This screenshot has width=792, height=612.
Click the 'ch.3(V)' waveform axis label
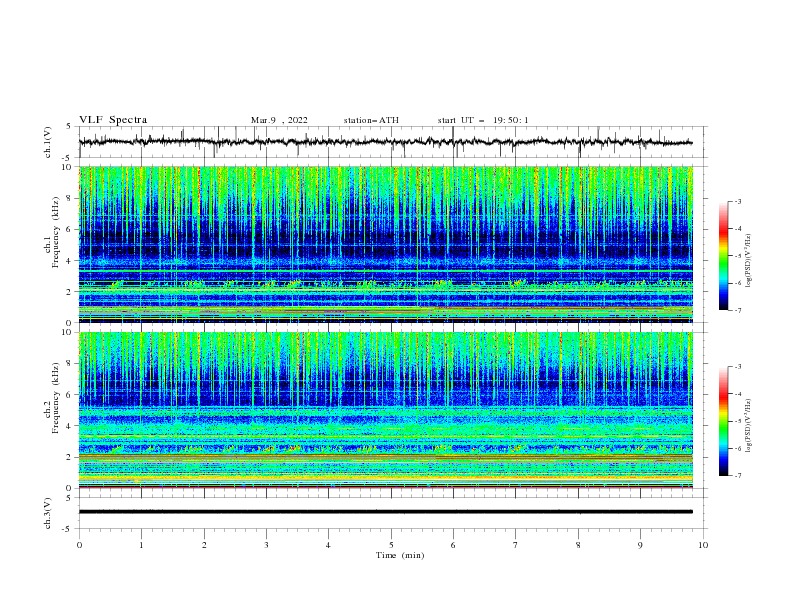(48, 514)
